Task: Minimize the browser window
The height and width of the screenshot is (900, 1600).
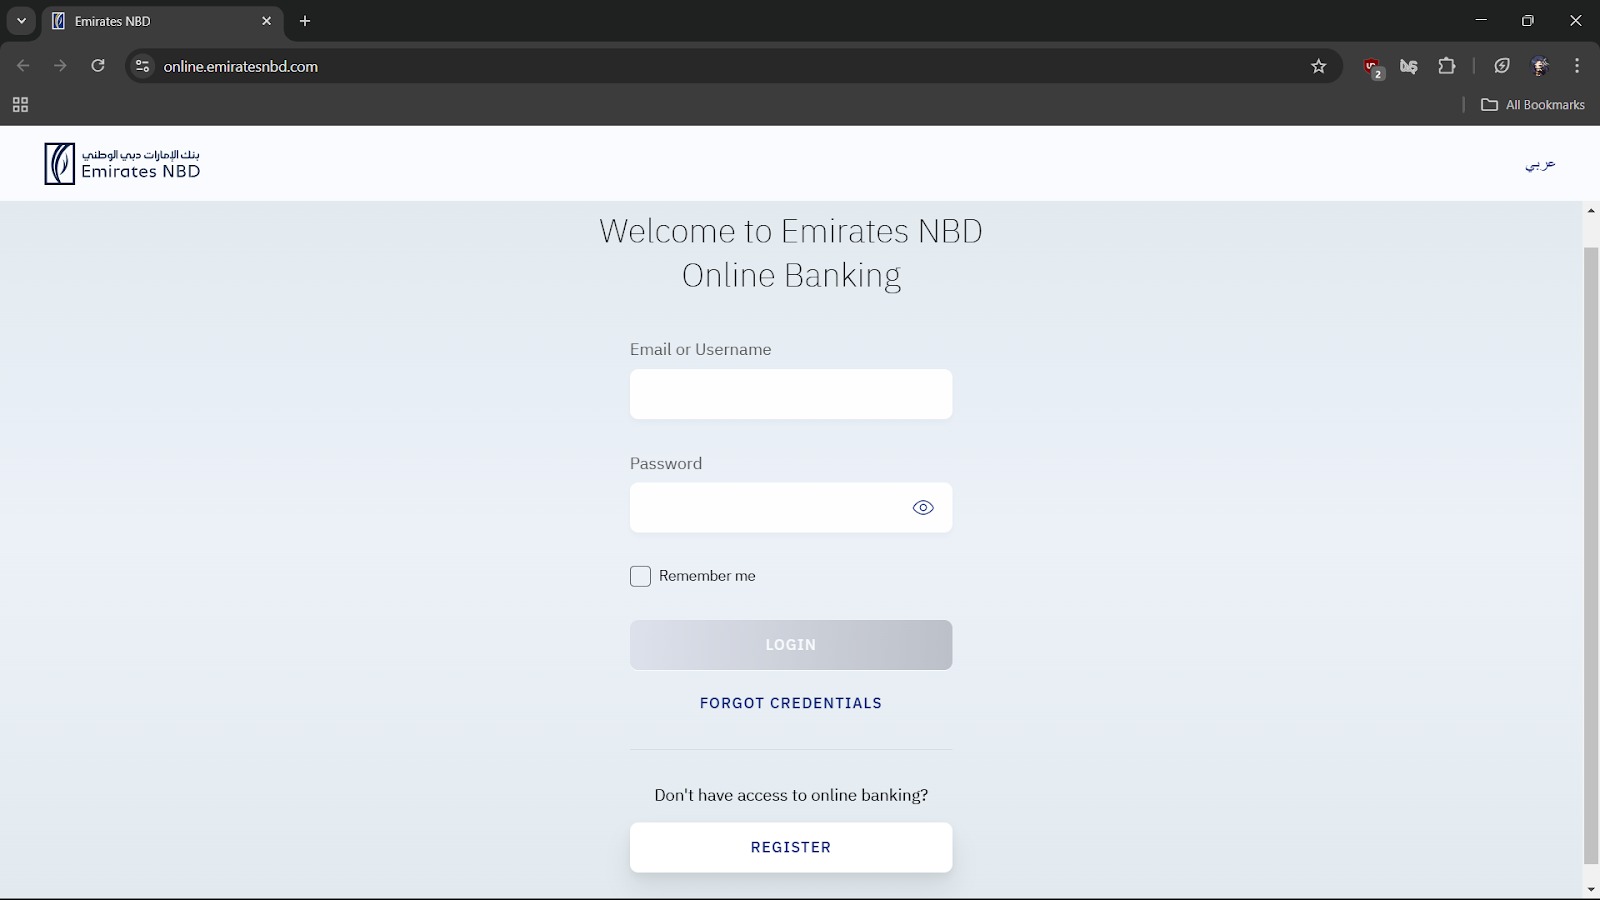Action: point(1481,21)
